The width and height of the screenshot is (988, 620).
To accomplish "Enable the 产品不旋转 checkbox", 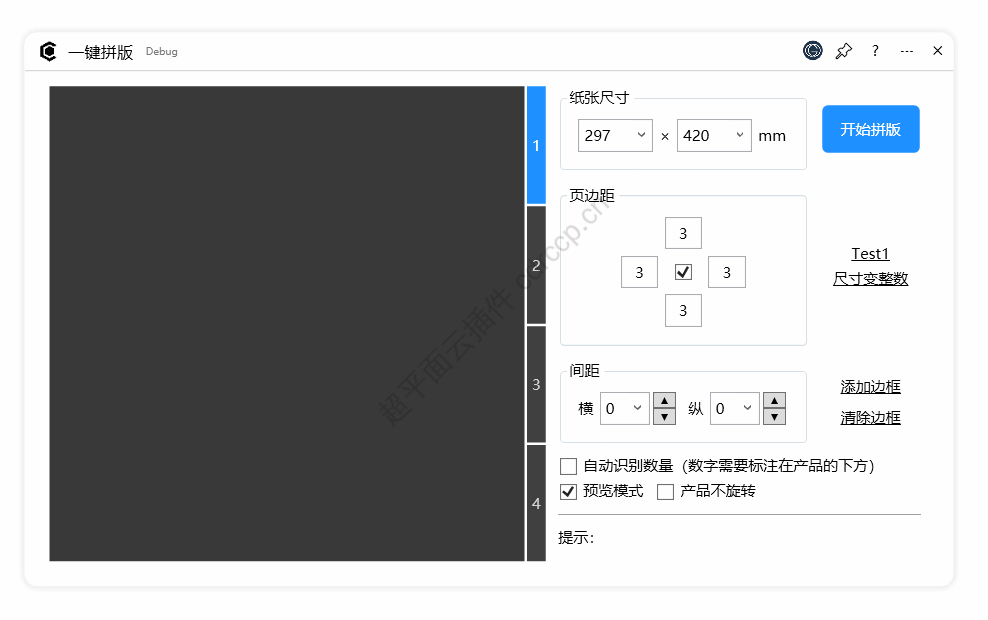I will 665,491.
